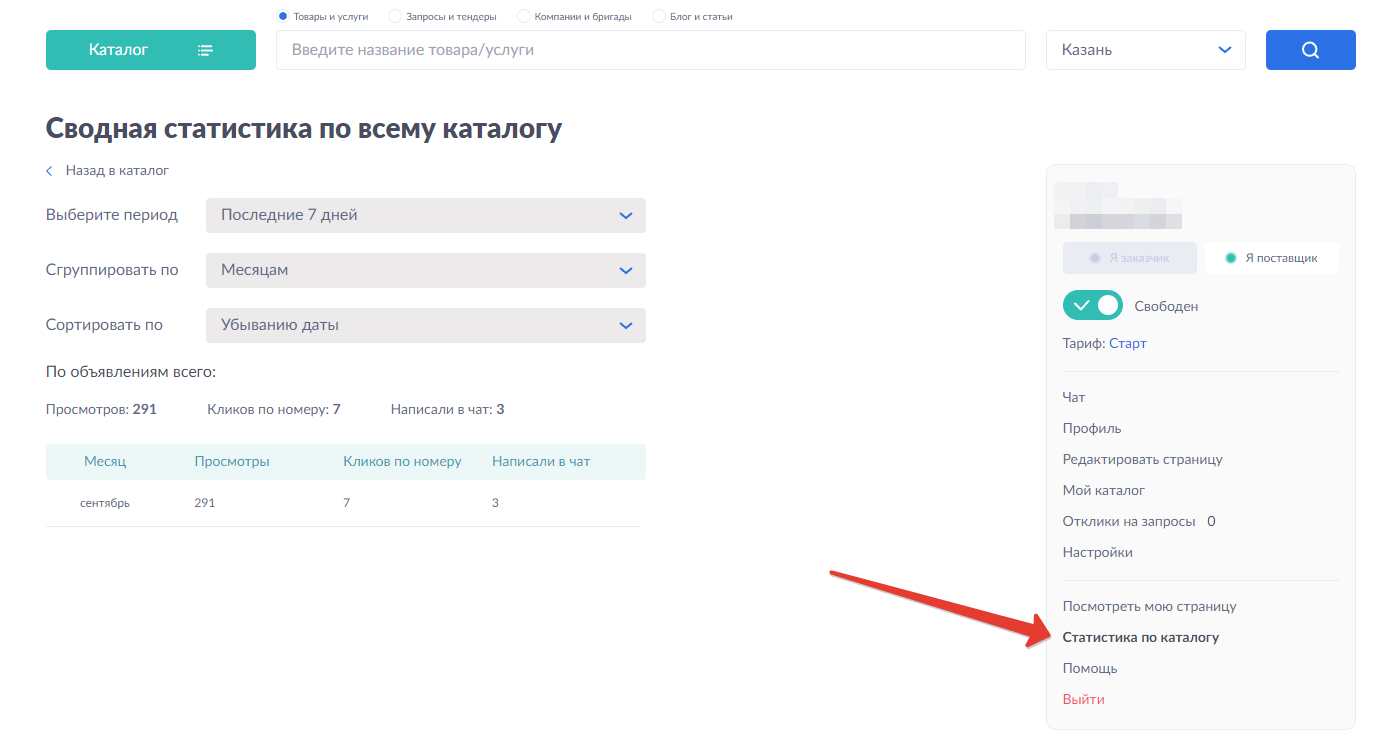Expand the Выберите период dropdown

click(425, 215)
